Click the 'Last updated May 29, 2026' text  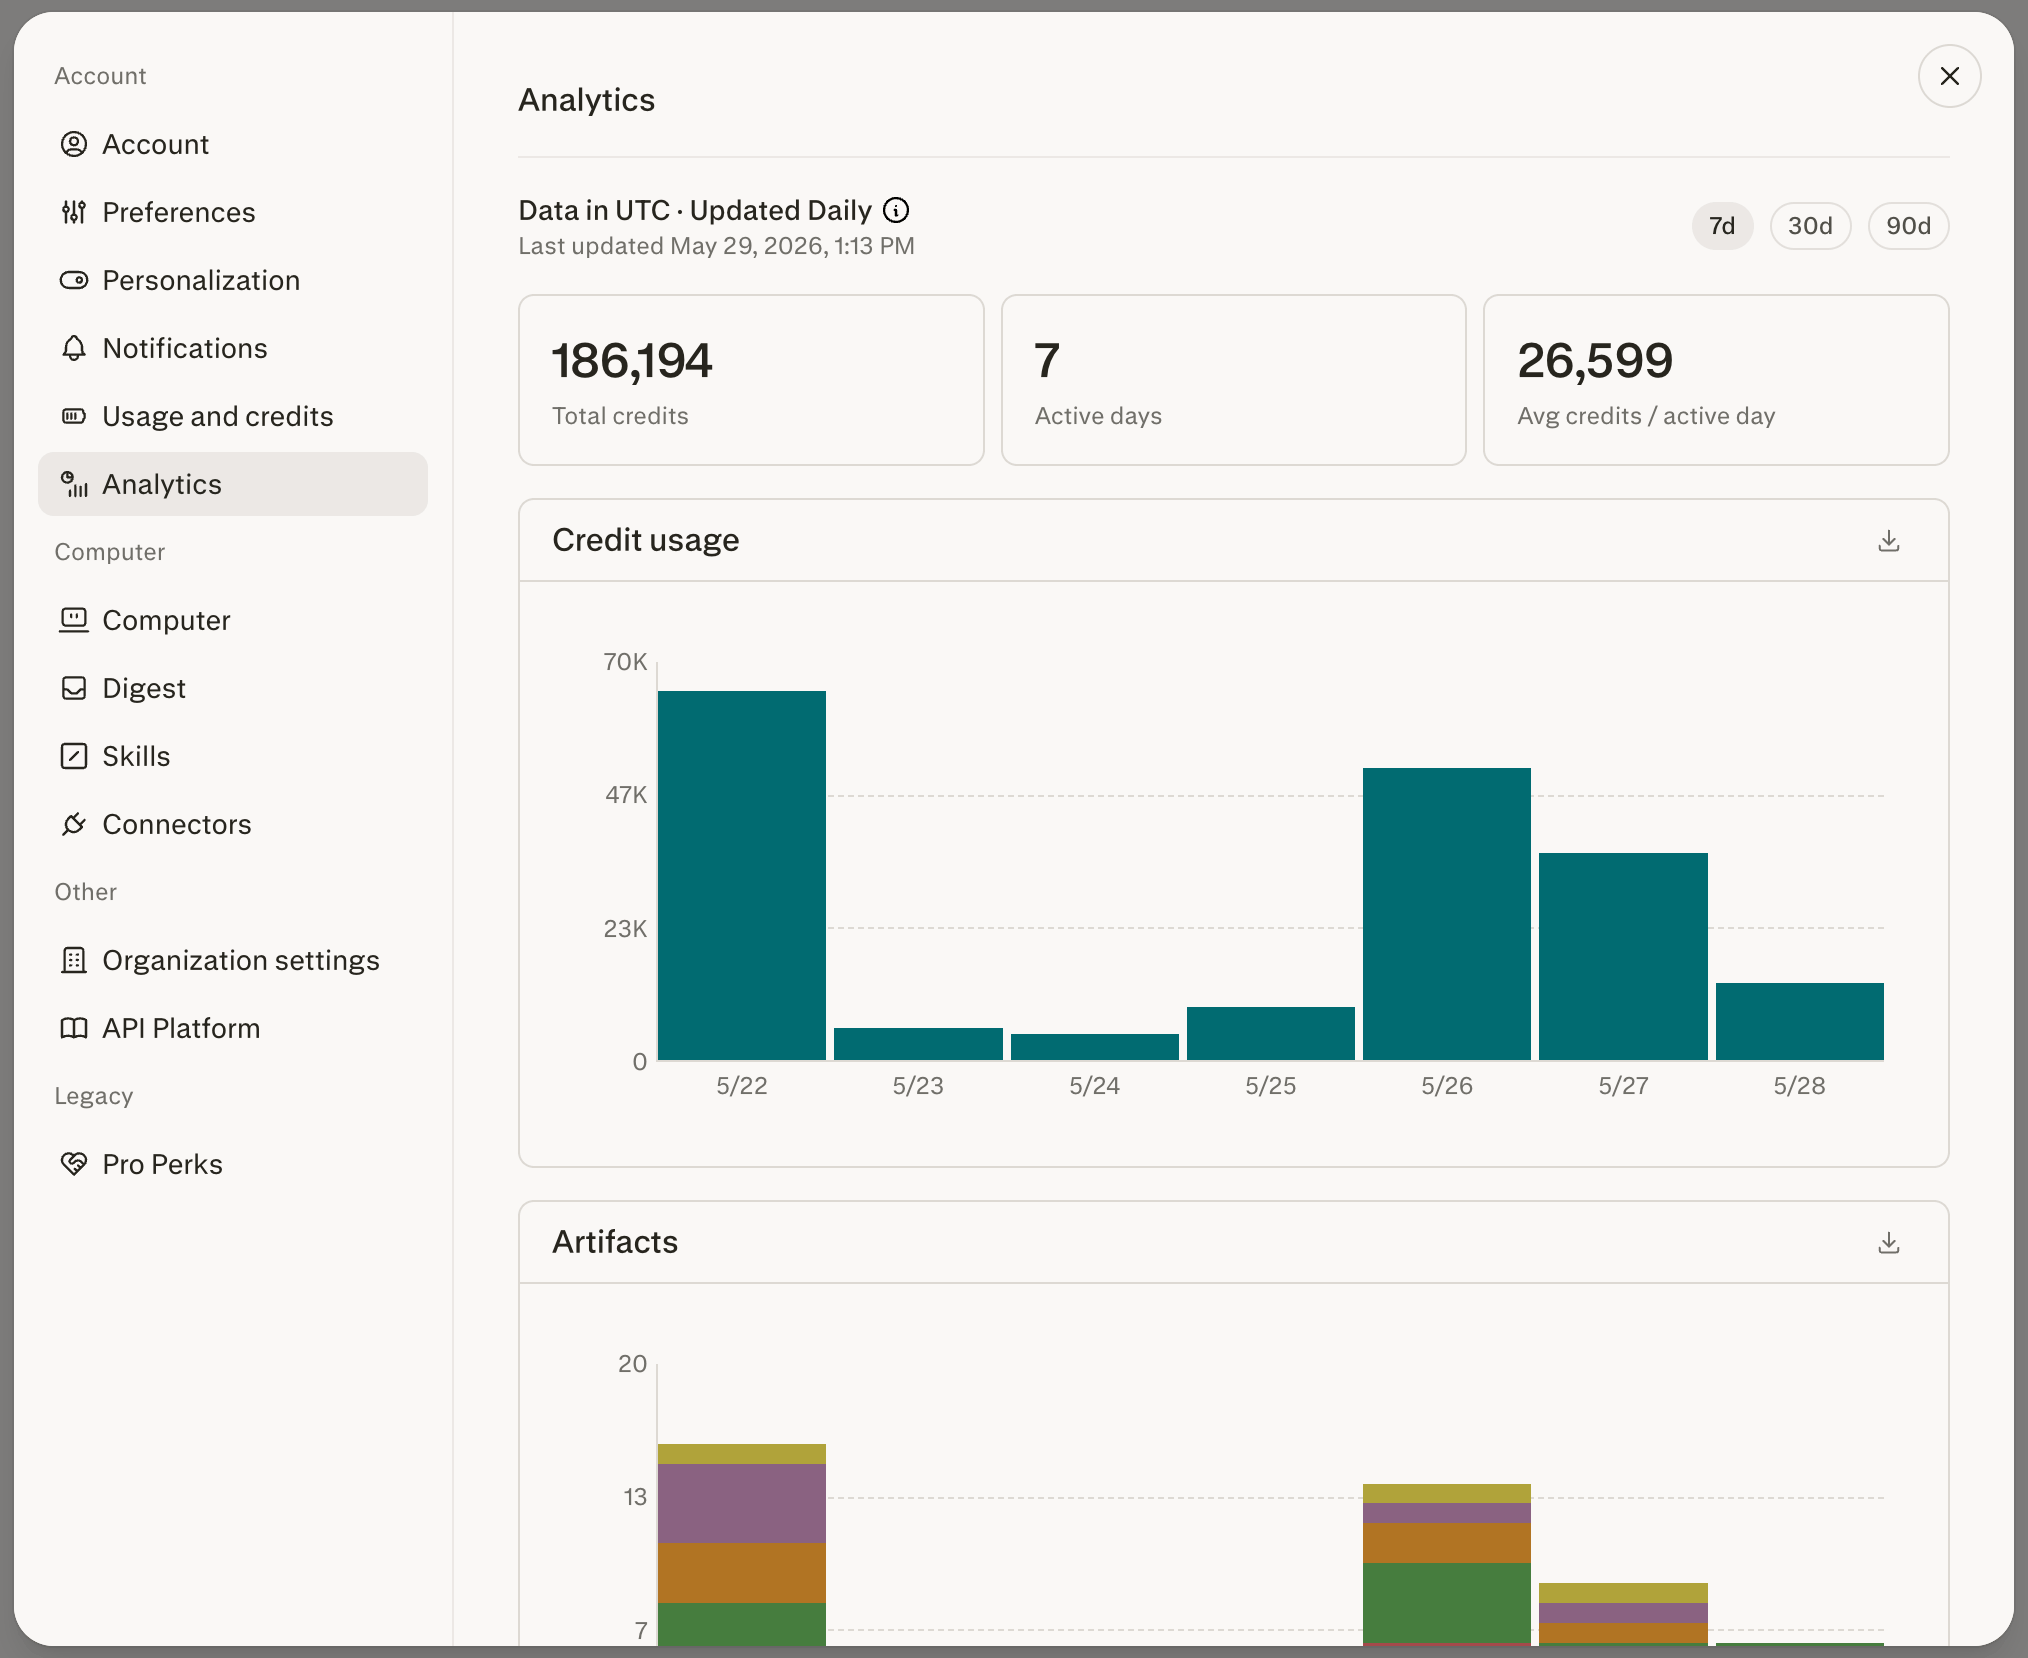[716, 246]
